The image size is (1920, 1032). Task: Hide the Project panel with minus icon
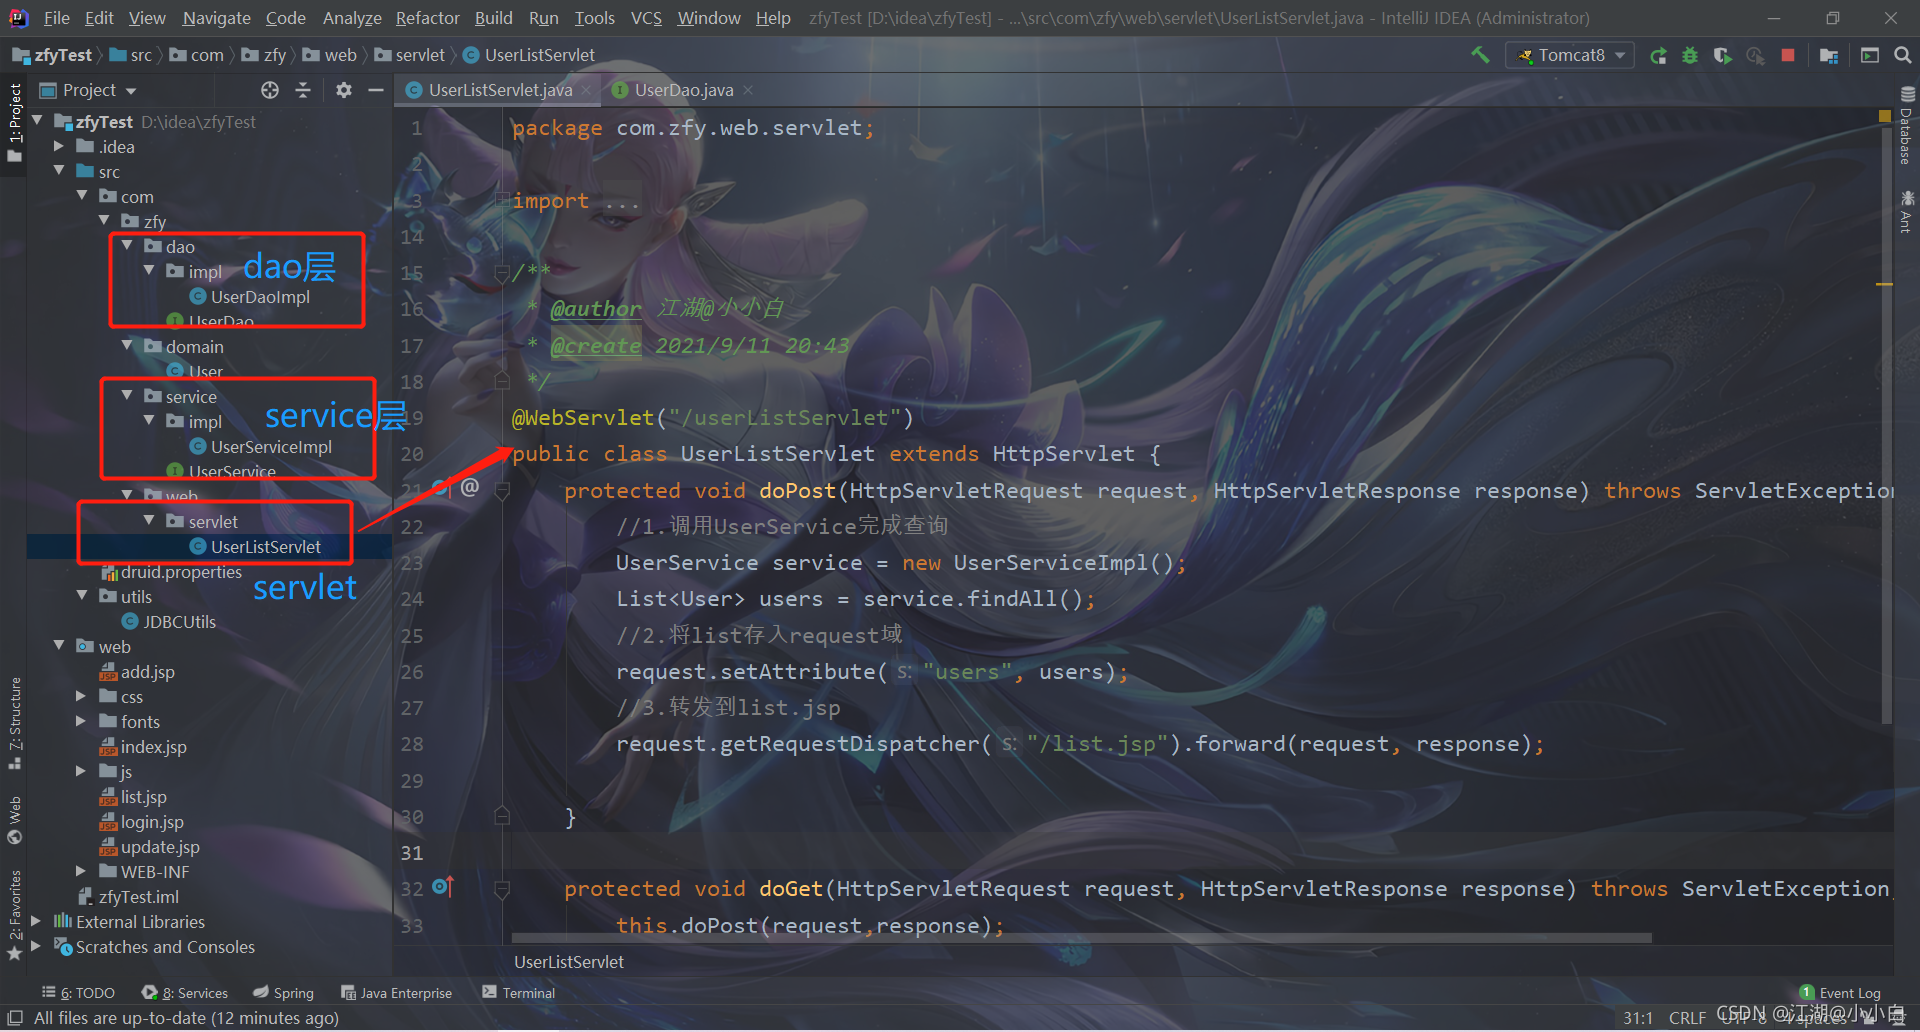[x=376, y=90]
